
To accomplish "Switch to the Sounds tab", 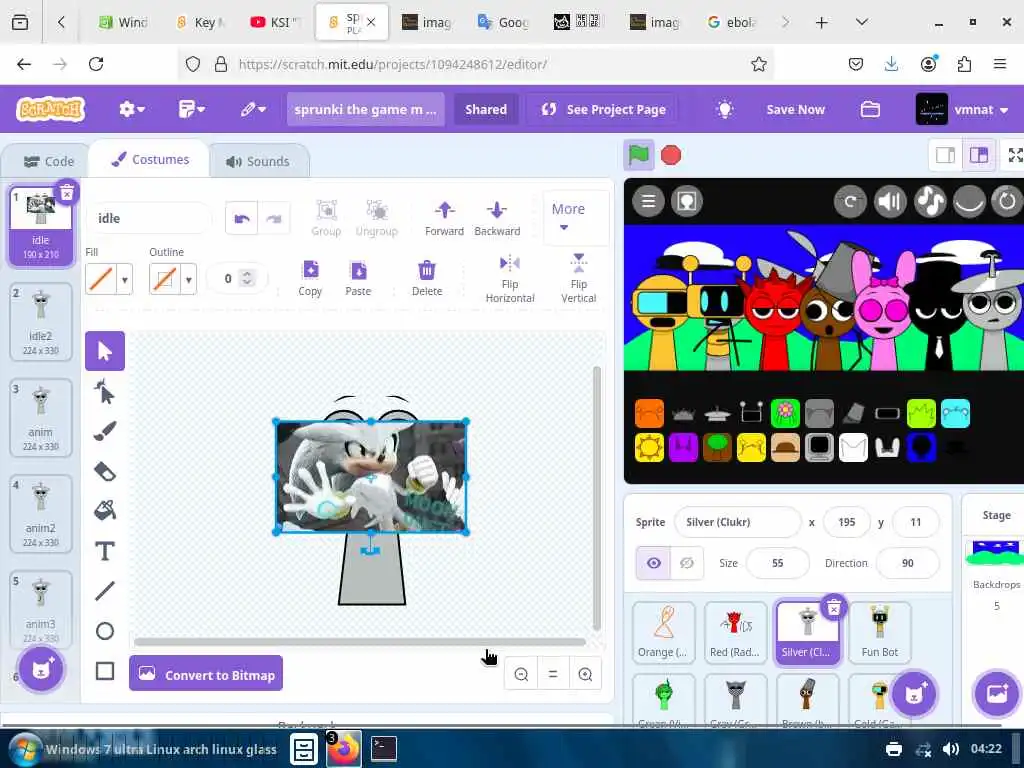I will [x=258, y=161].
